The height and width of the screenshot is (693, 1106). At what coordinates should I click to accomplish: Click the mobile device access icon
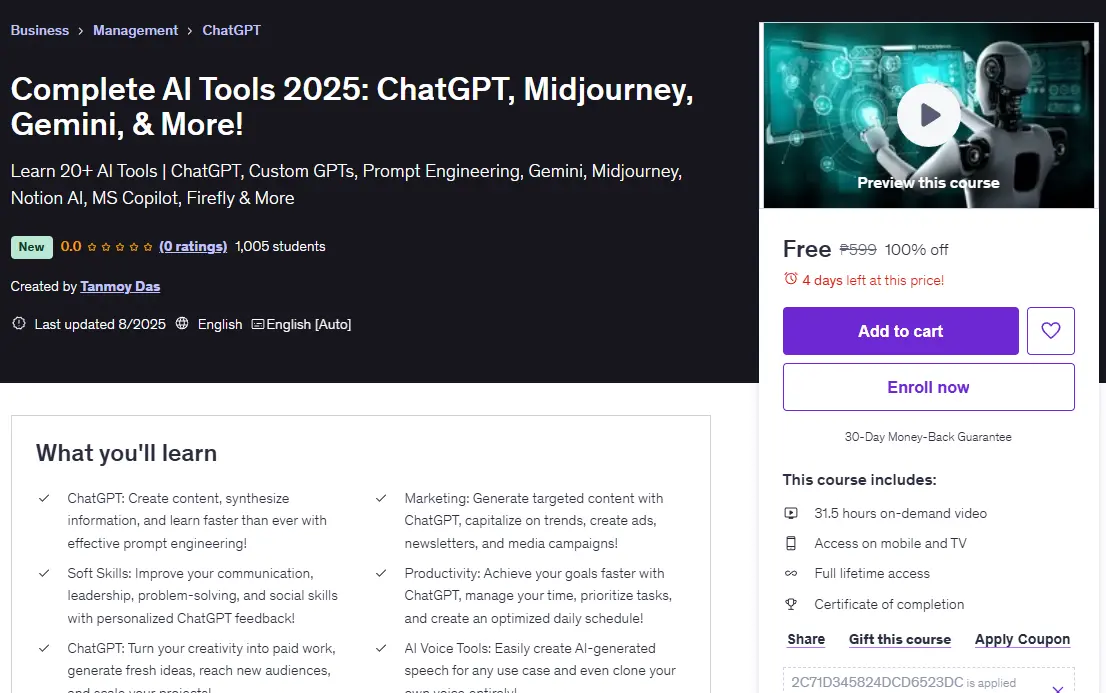[x=791, y=543]
